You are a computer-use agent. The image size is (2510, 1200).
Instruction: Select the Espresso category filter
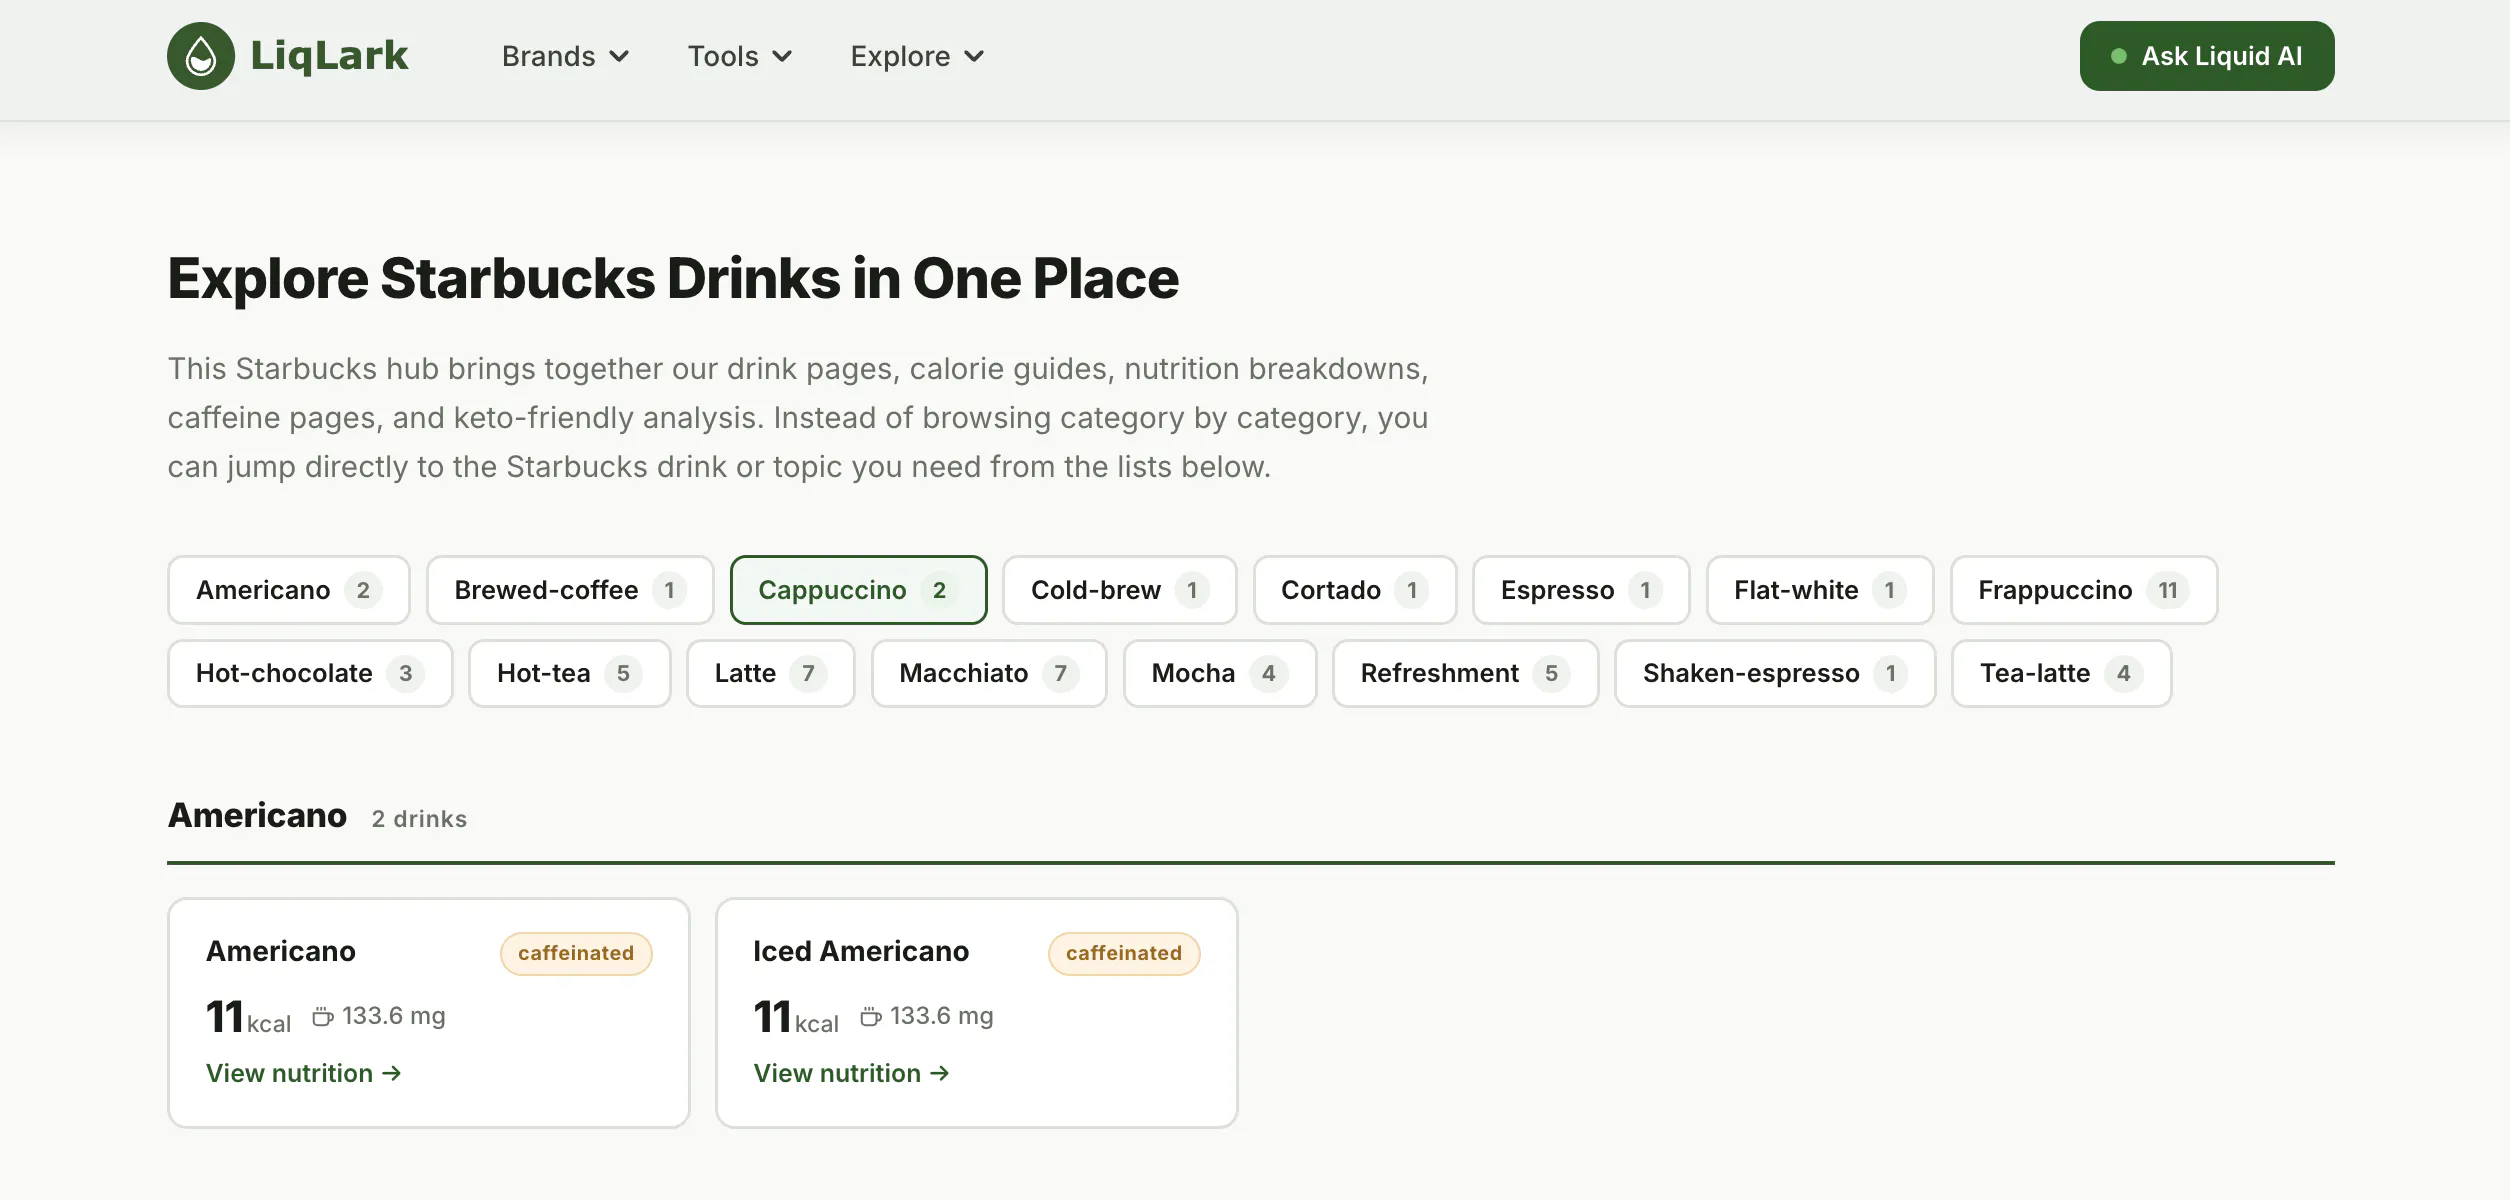click(1581, 590)
